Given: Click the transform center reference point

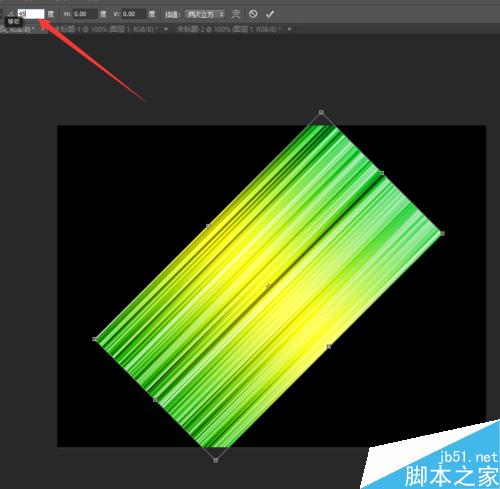Looking at the screenshot, I should (268, 286).
